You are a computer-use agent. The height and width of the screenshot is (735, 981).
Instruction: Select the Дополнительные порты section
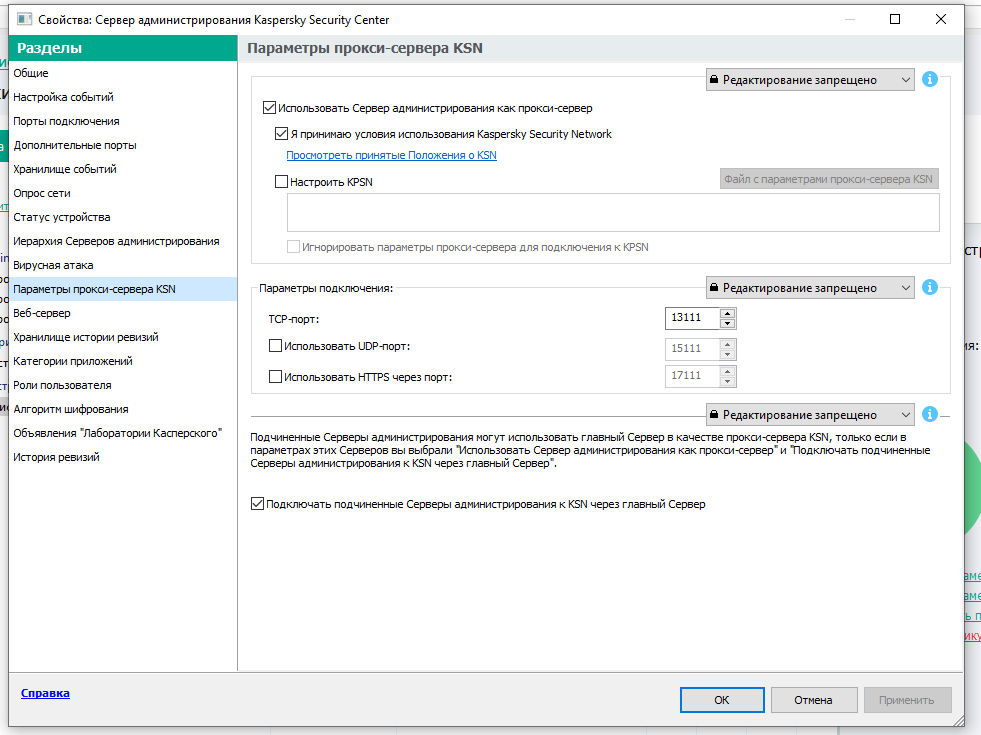(123, 145)
